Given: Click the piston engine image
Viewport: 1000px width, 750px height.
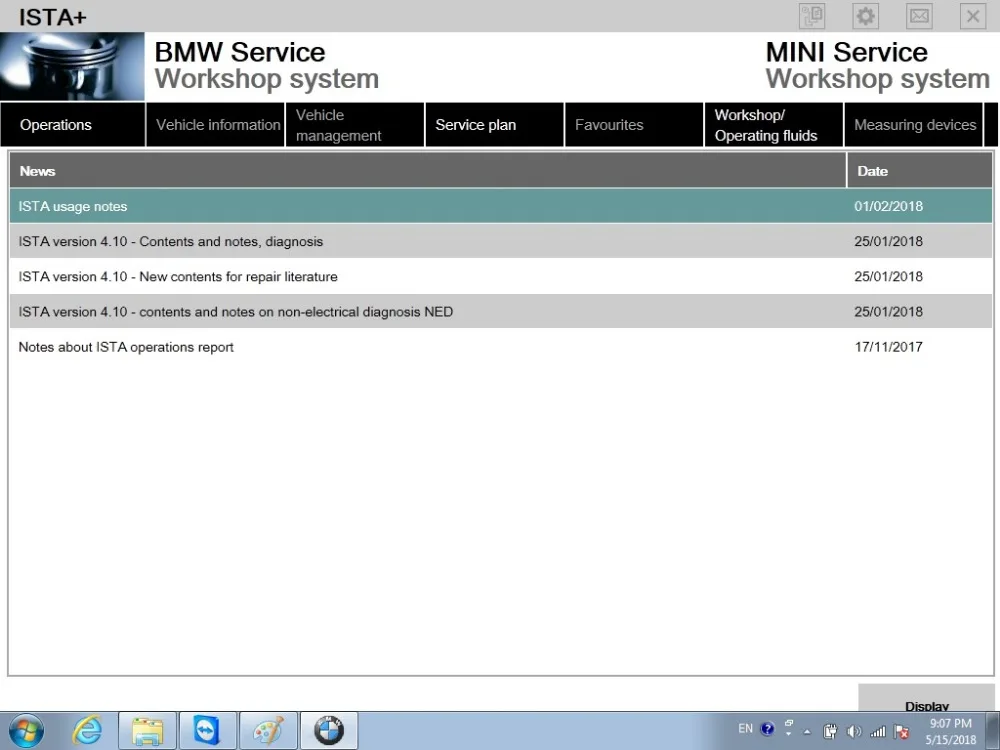Looking at the screenshot, I should coord(72,66).
